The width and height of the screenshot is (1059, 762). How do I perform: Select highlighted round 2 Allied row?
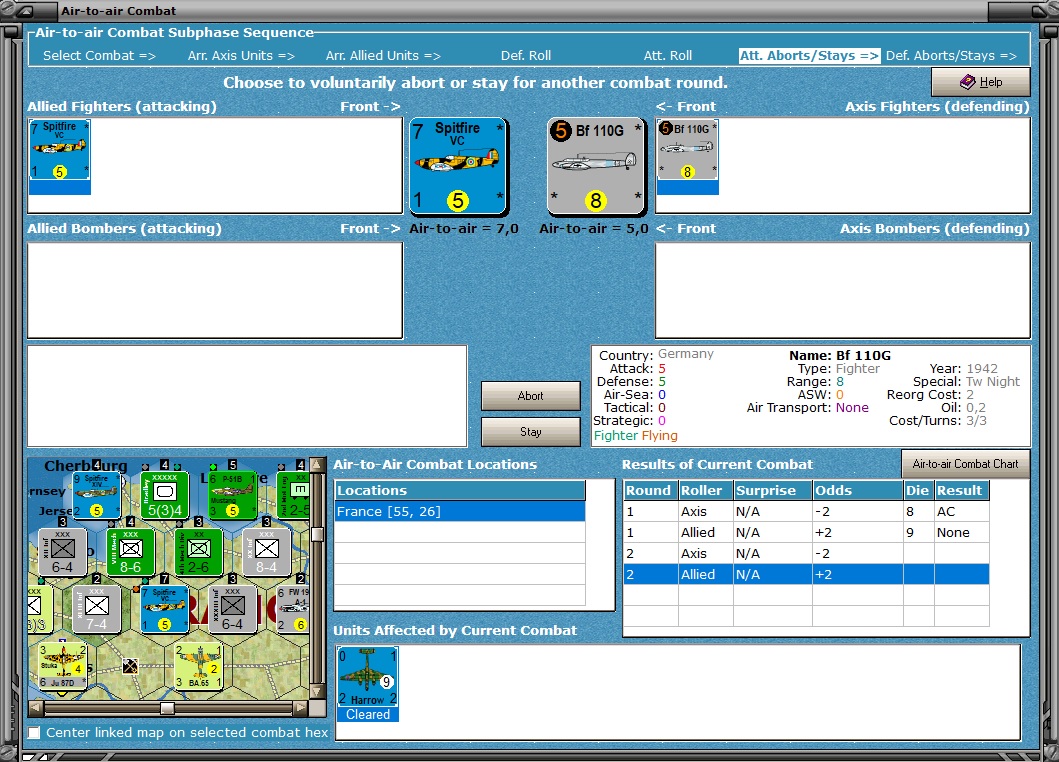(x=806, y=574)
